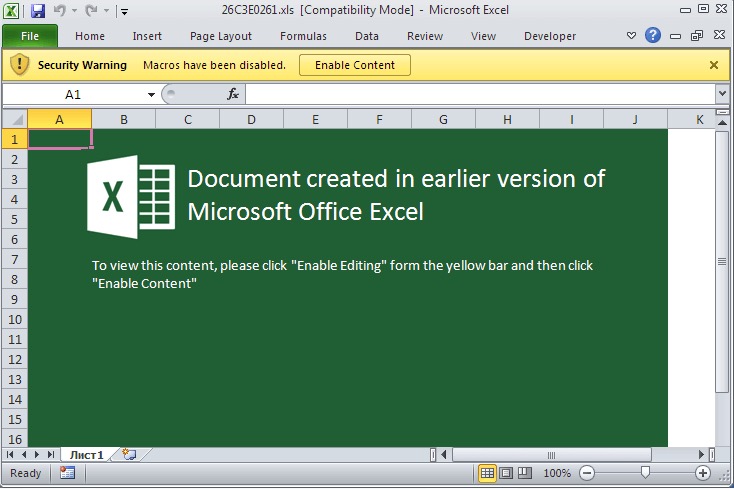Image resolution: width=734 pixels, height=489 pixels.
Task: Select column D header
Action: pyautogui.click(x=251, y=119)
